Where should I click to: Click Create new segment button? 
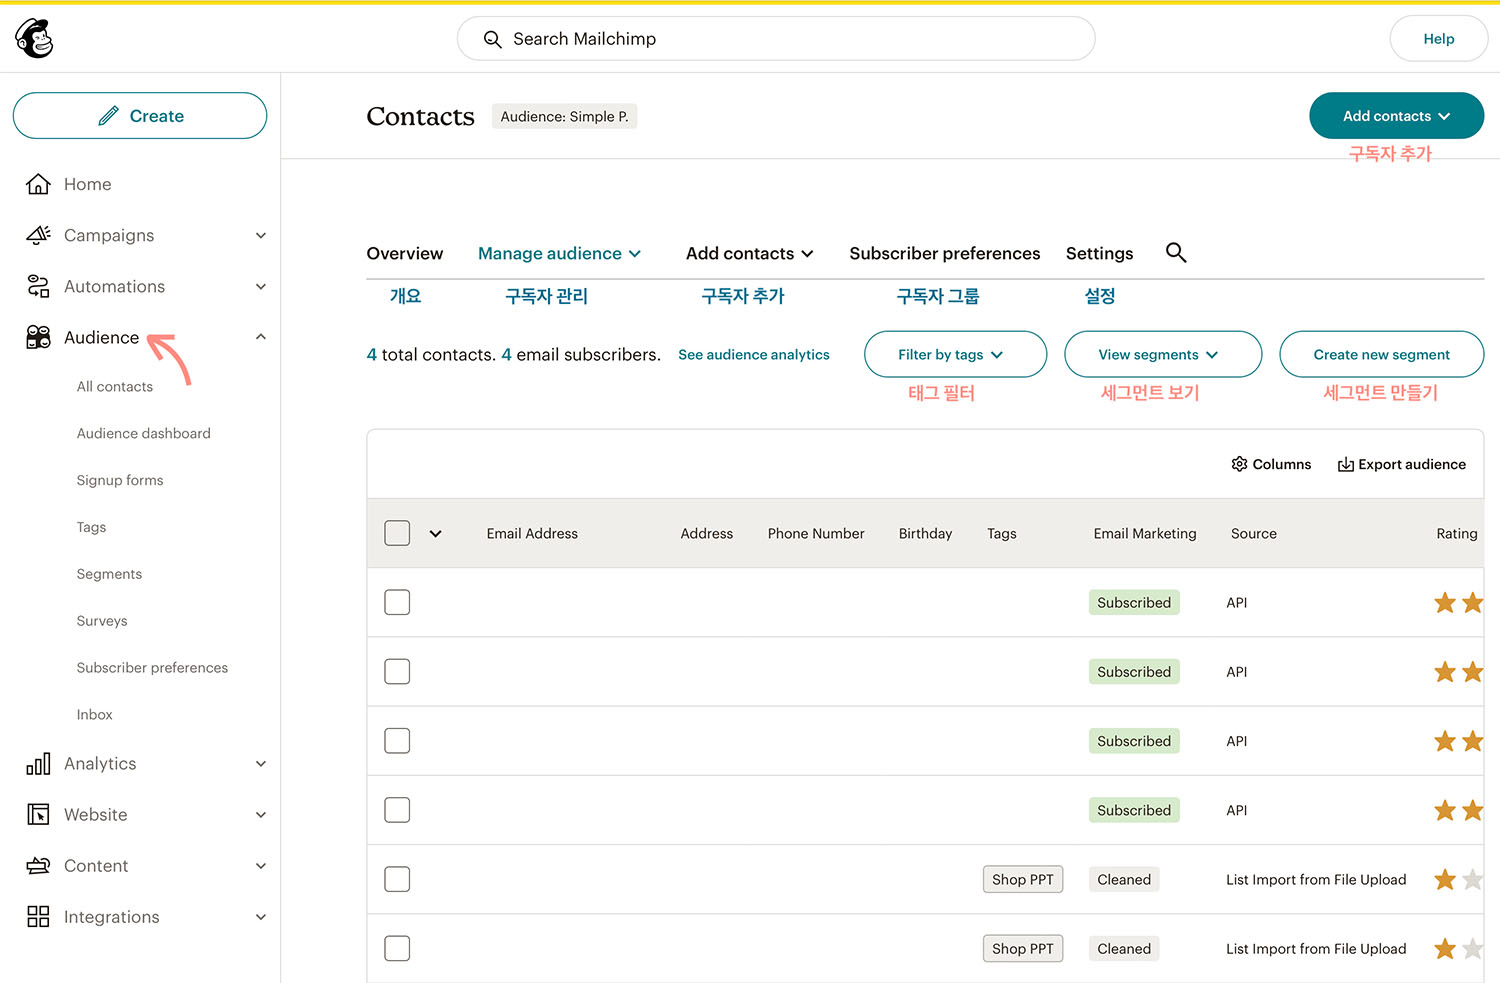pyautogui.click(x=1381, y=354)
